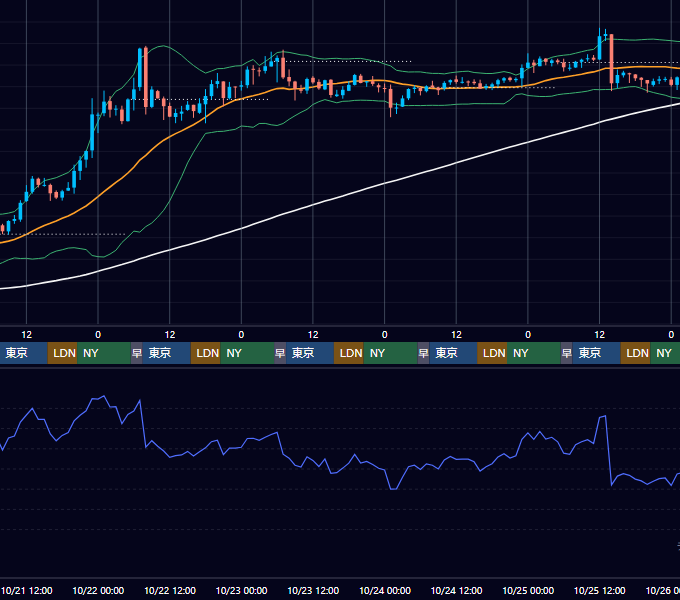Select the LDN session block on 10/24
The width and height of the screenshot is (680, 600).
pyautogui.click(x=492, y=353)
